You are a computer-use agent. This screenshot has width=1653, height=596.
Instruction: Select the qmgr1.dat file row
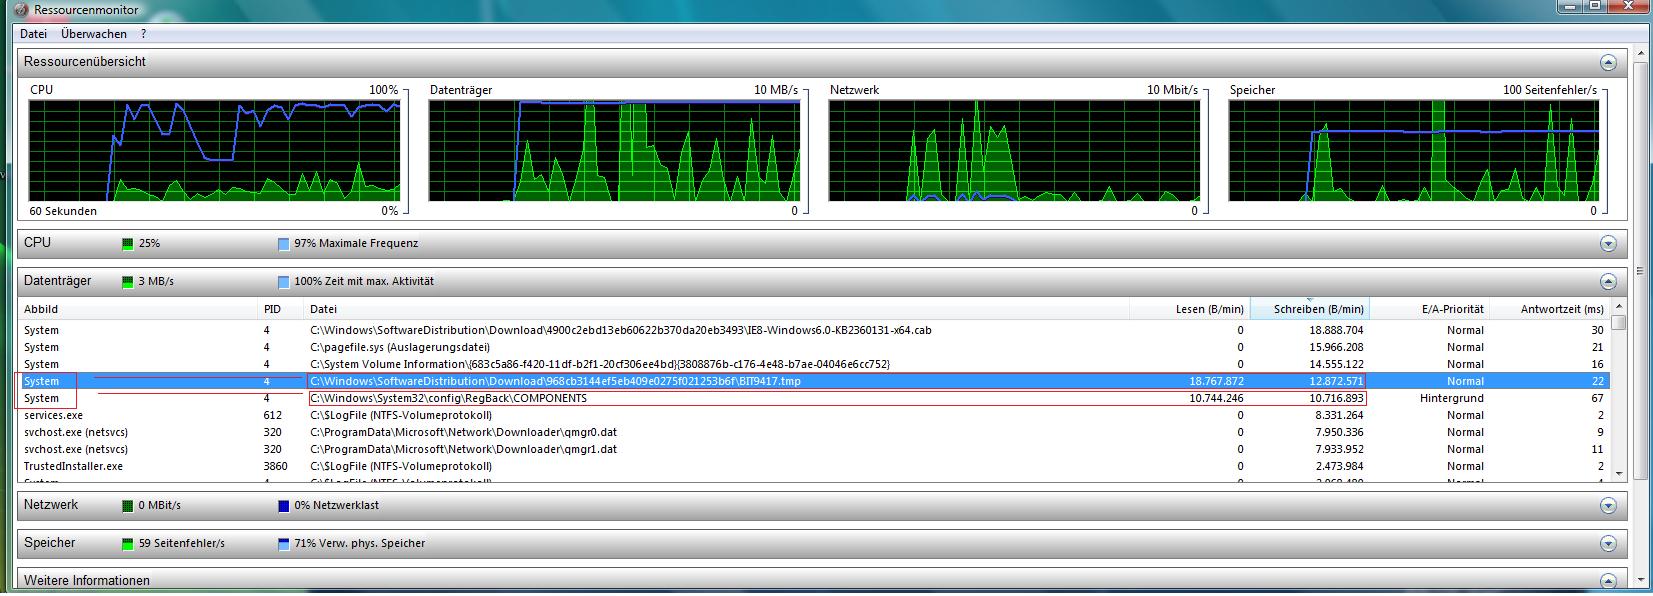tap(813, 449)
